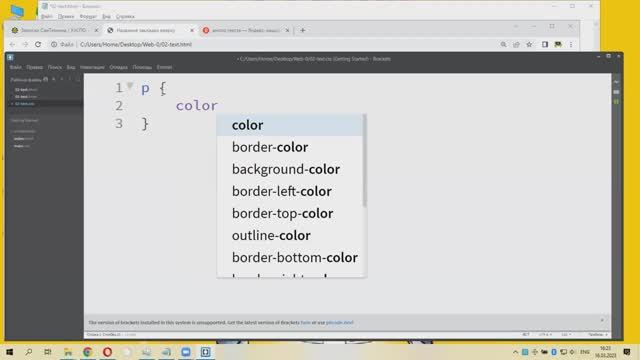This screenshot has width=640, height=360.
Task: Open Chrome side panel icon
Action: [x=545, y=44]
